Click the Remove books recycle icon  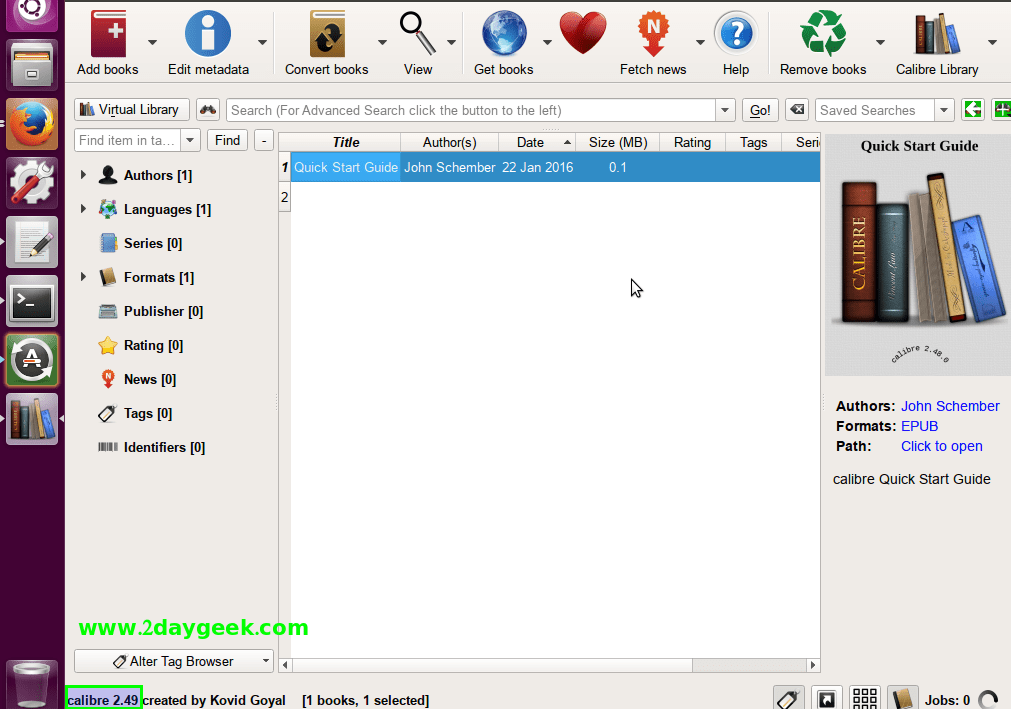pyautogui.click(x=823, y=34)
